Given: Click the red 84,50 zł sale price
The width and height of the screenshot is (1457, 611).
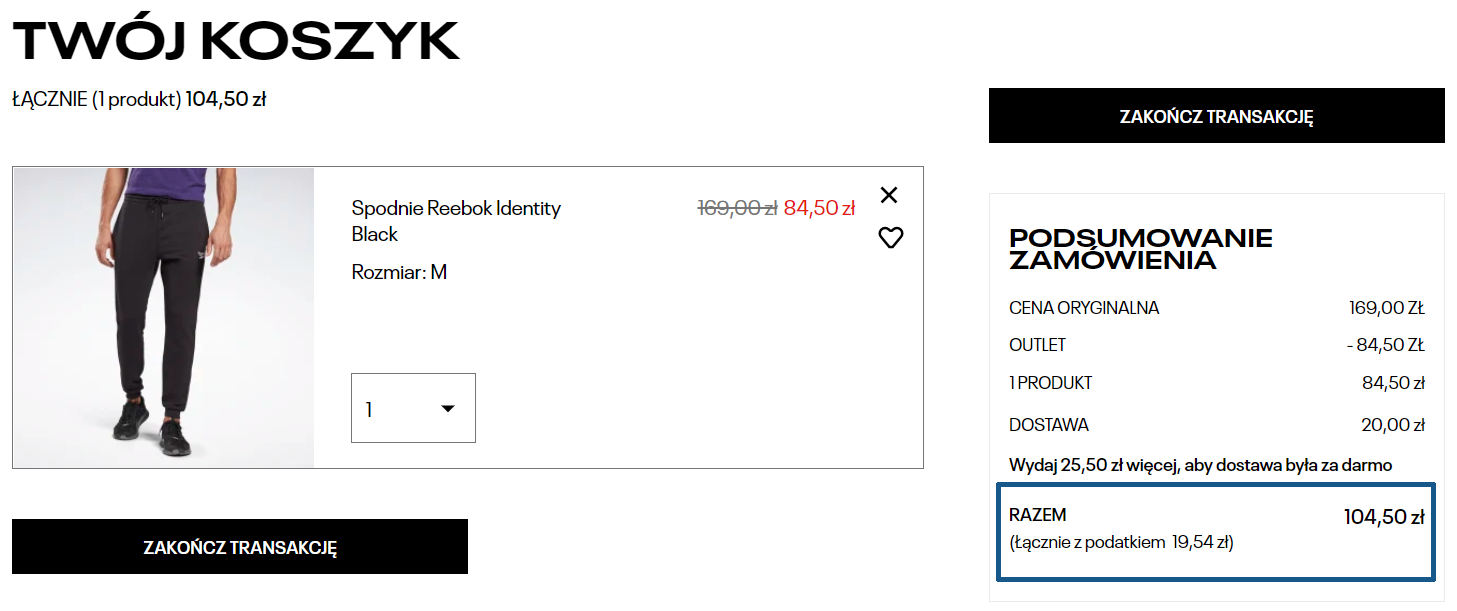Looking at the screenshot, I should point(819,208).
